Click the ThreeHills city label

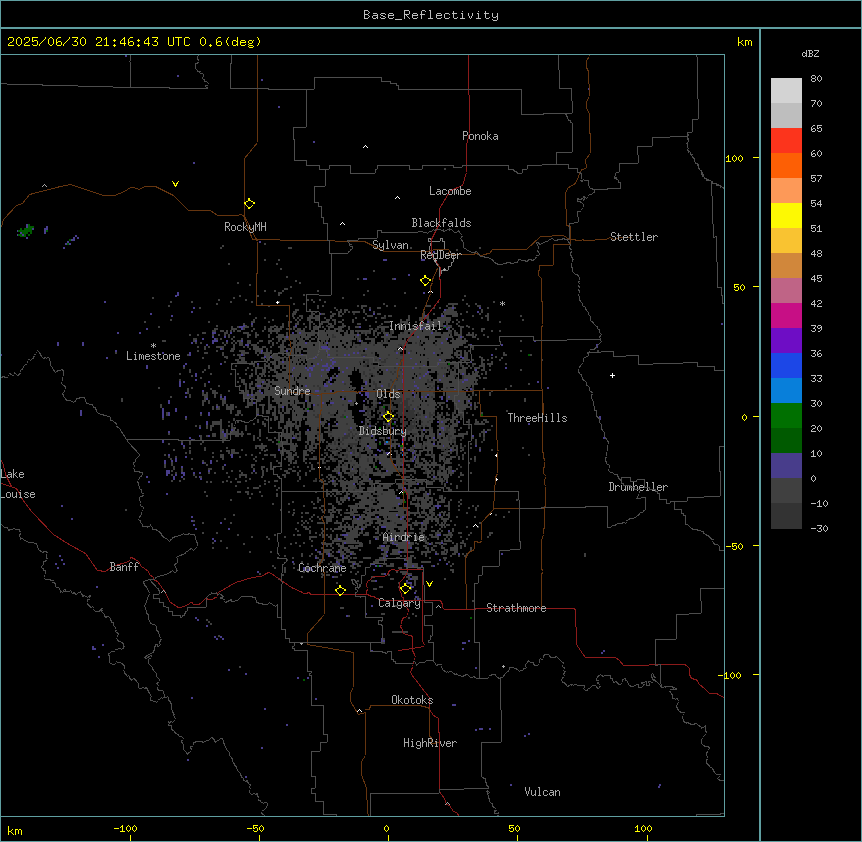click(x=537, y=418)
